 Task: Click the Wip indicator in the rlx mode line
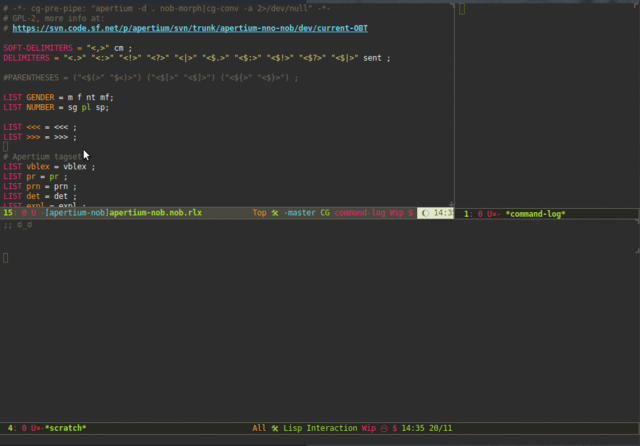click(396, 213)
